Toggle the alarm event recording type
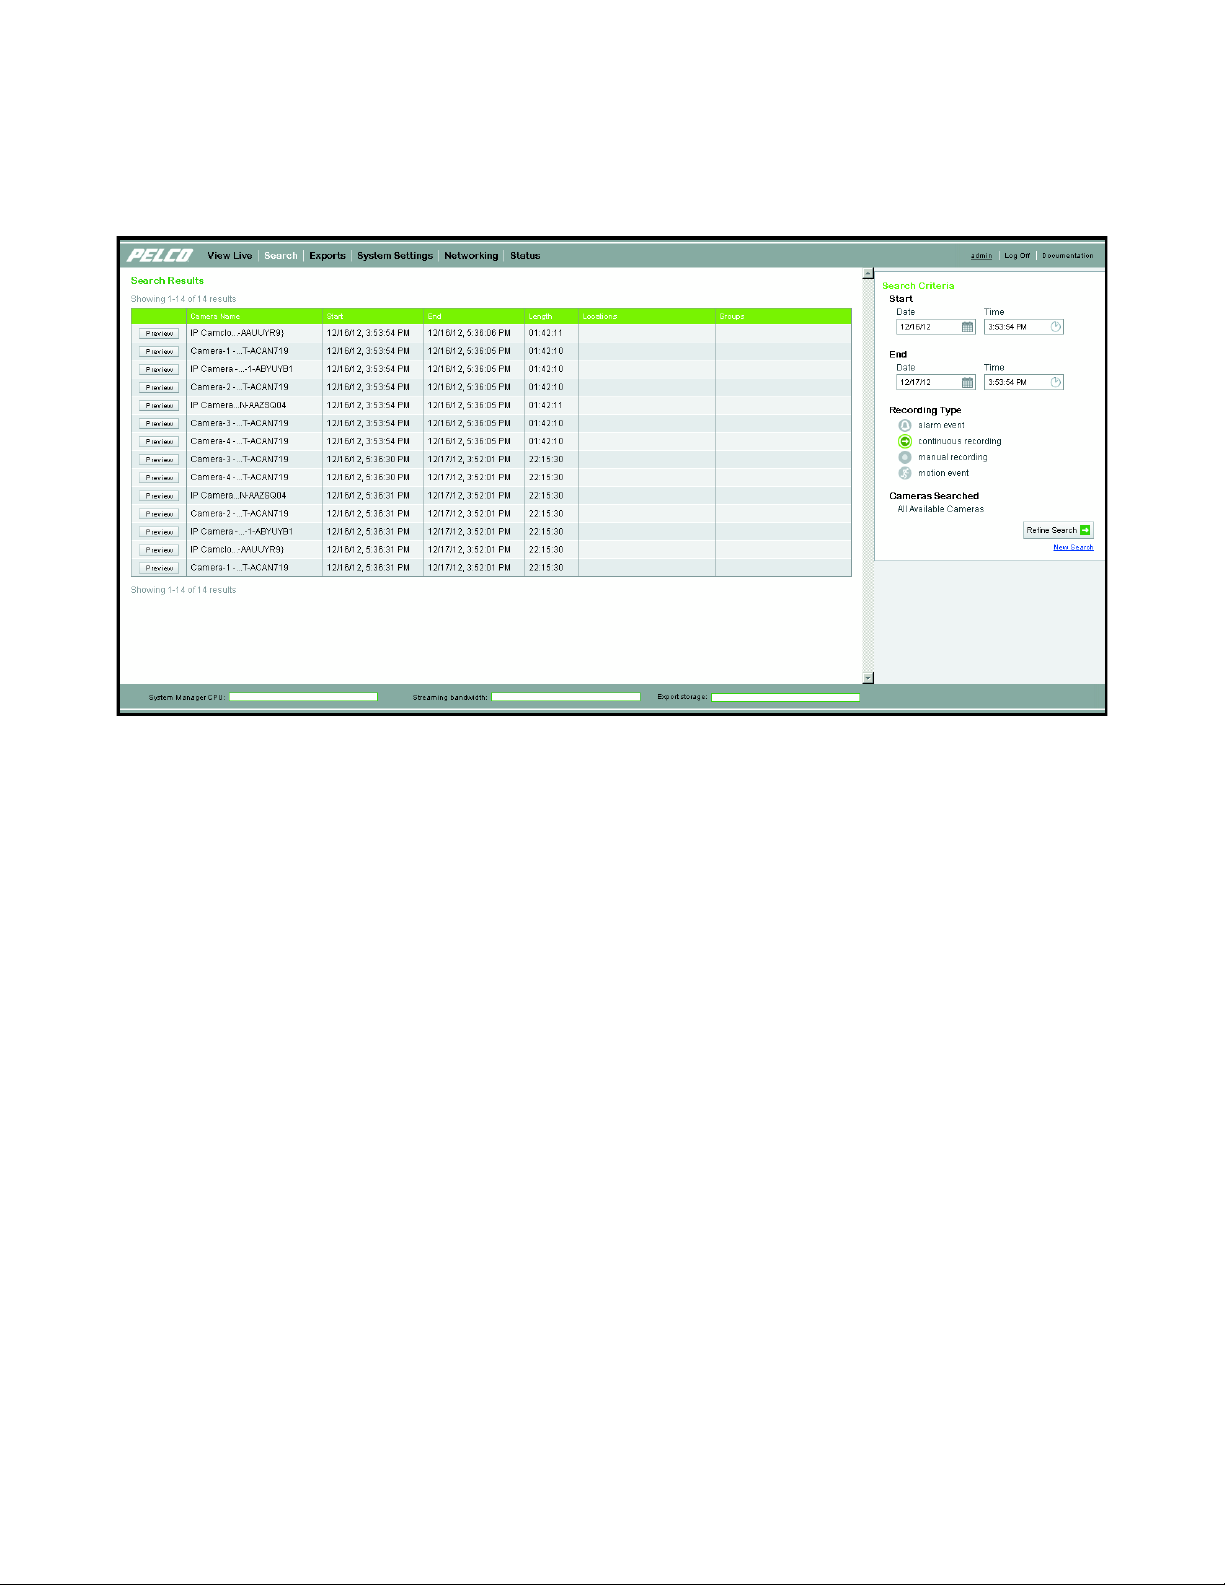 [905, 425]
